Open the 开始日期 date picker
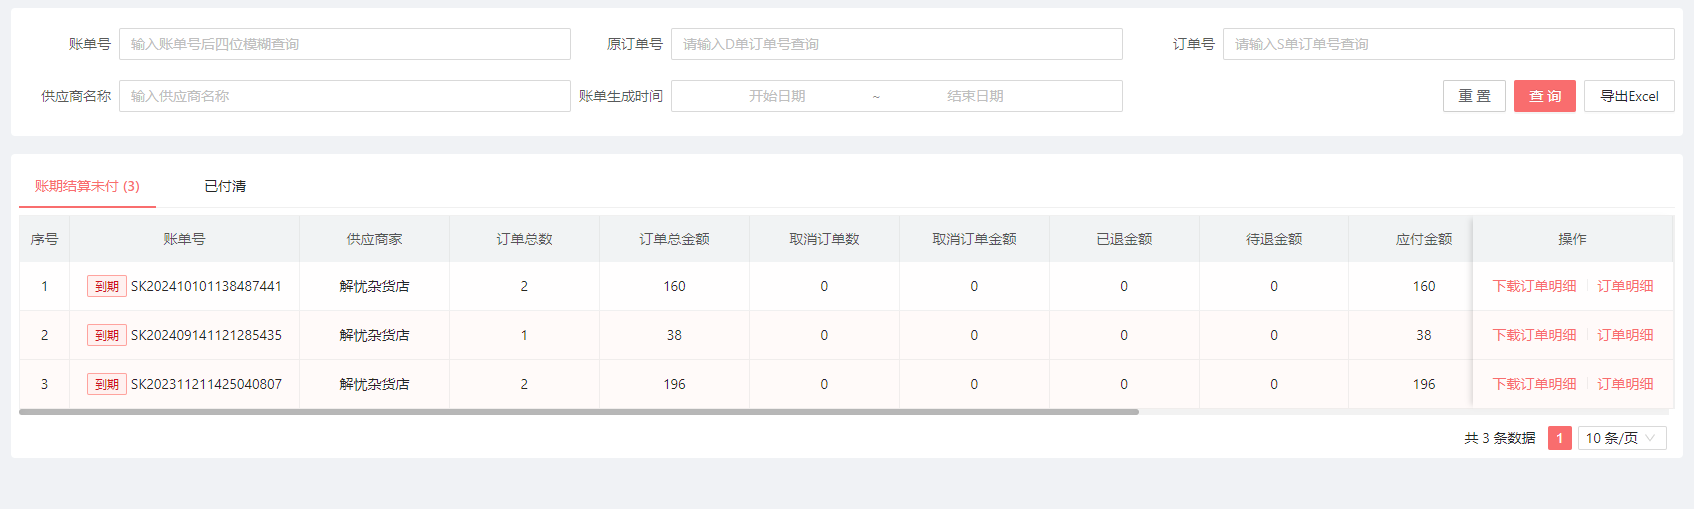Viewport: 1694px width, 509px height. click(x=777, y=96)
